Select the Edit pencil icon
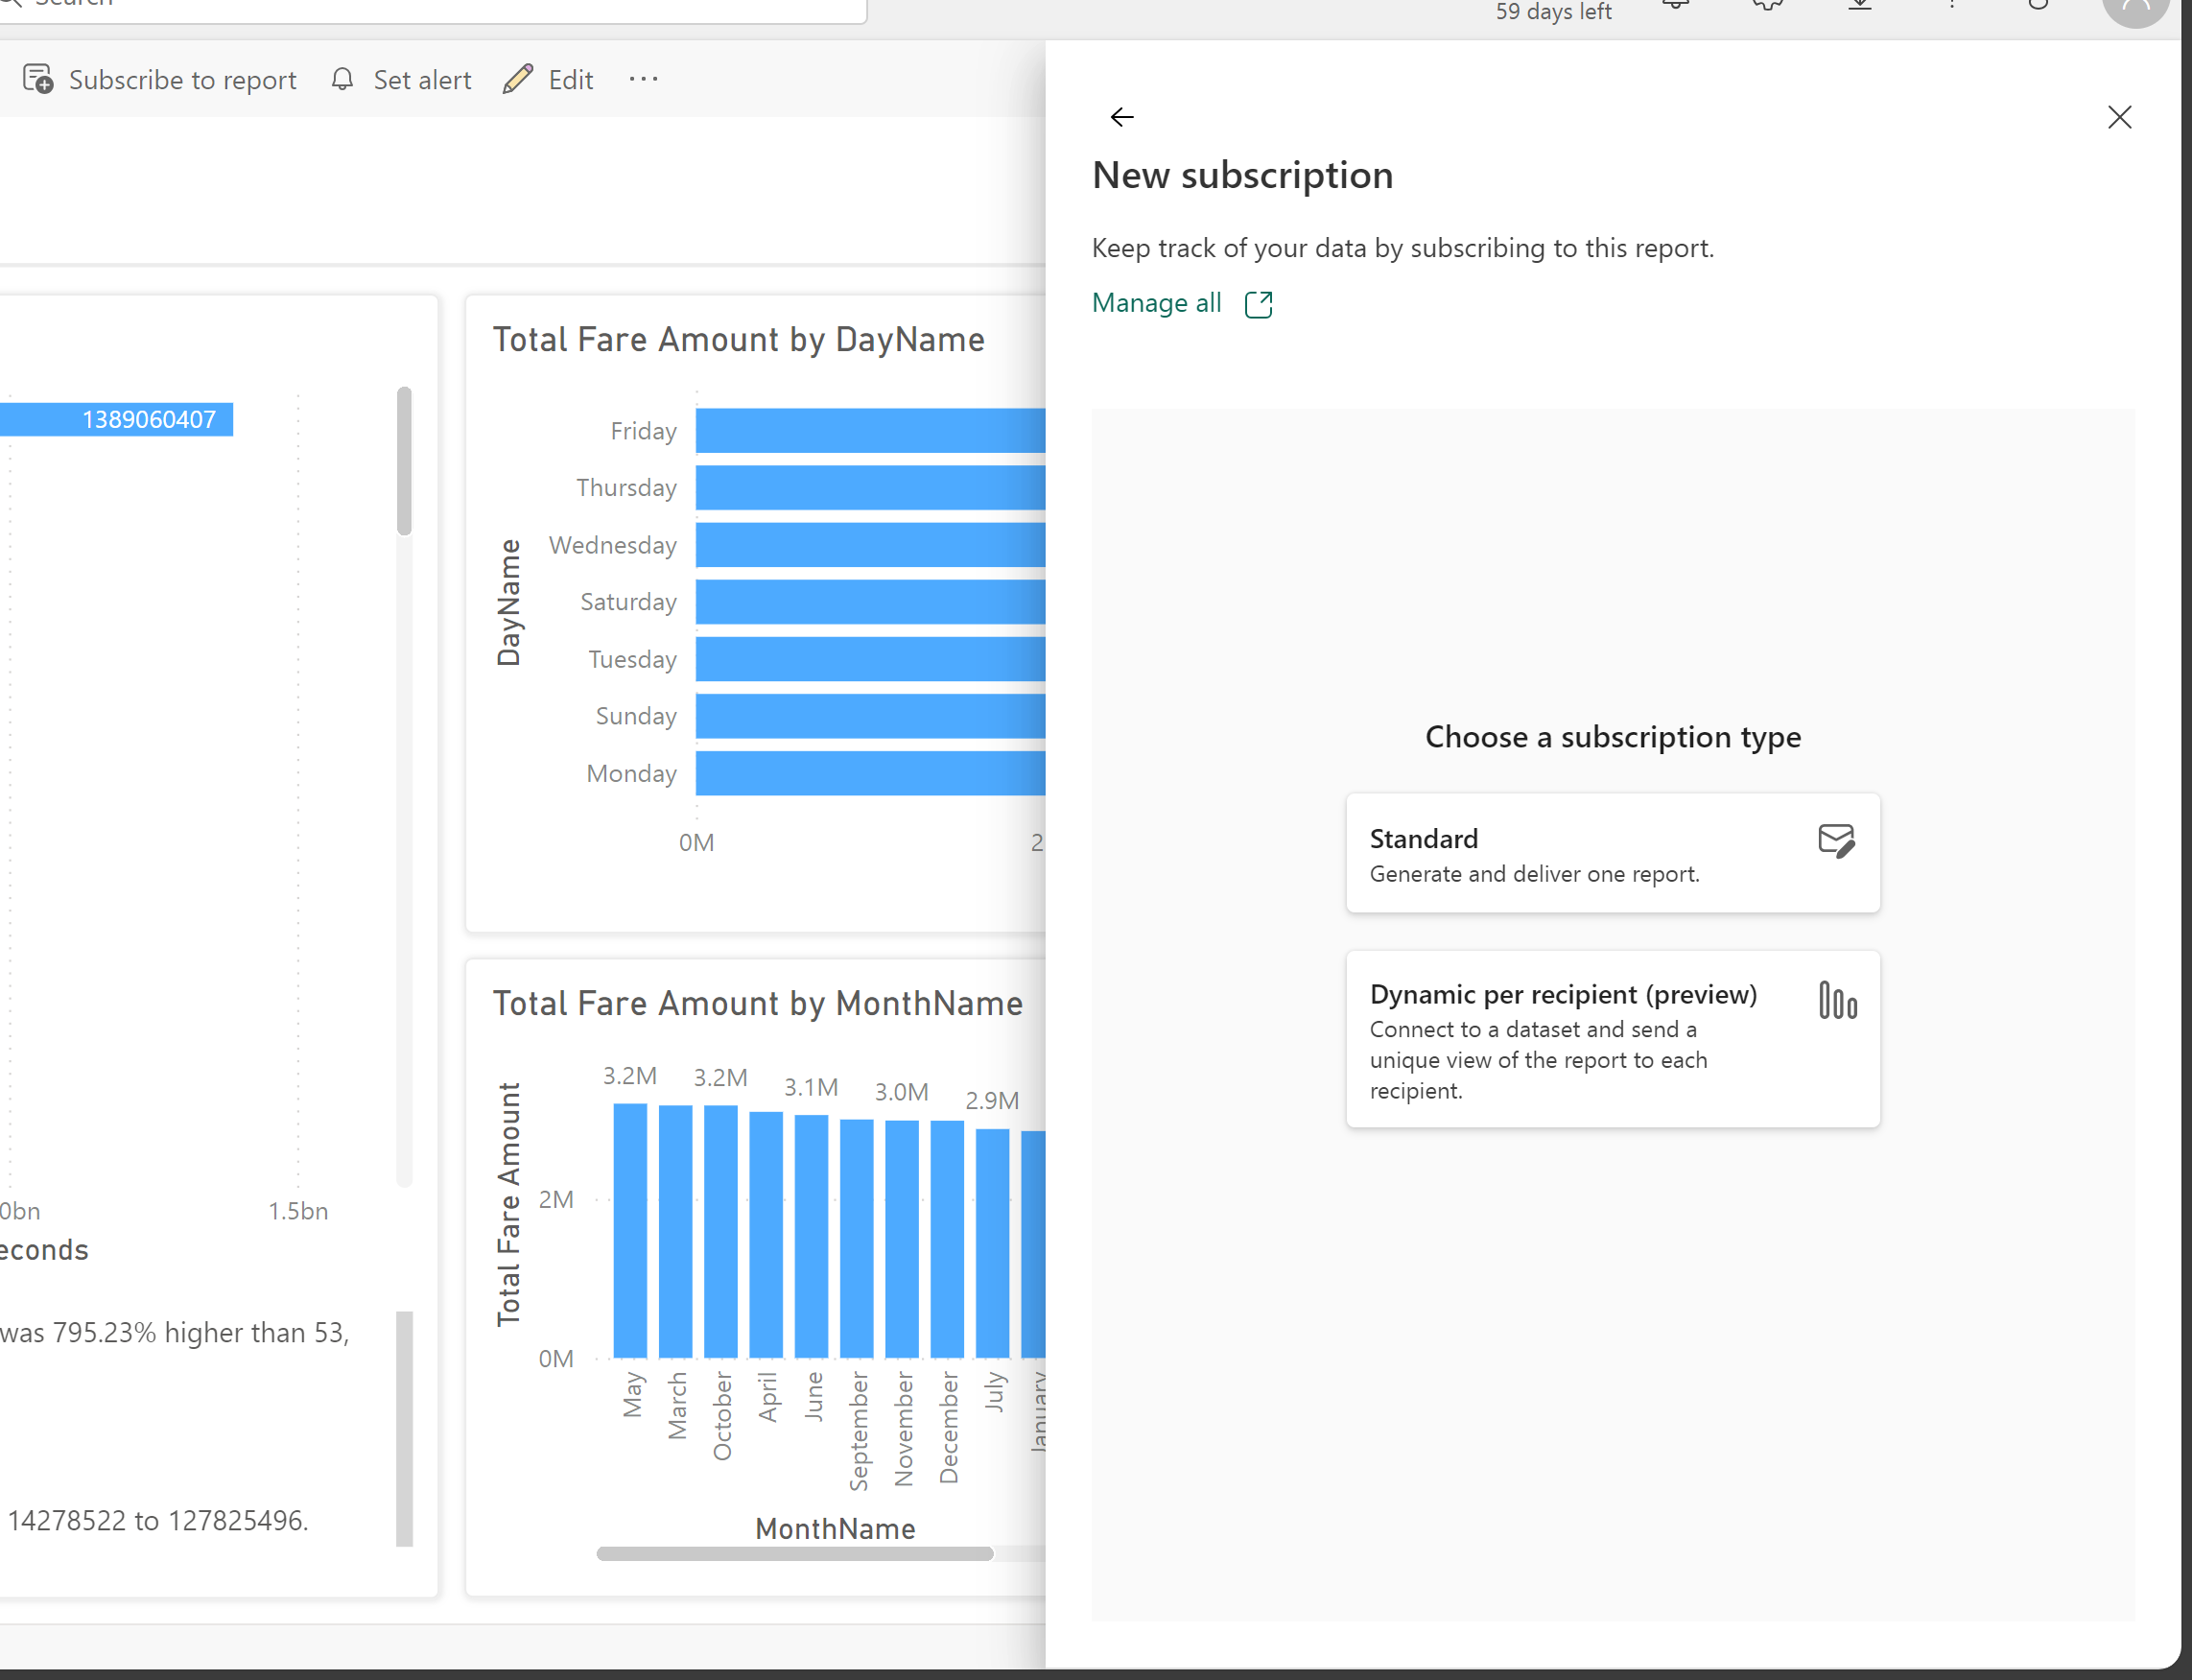 (x=517, y=79)
